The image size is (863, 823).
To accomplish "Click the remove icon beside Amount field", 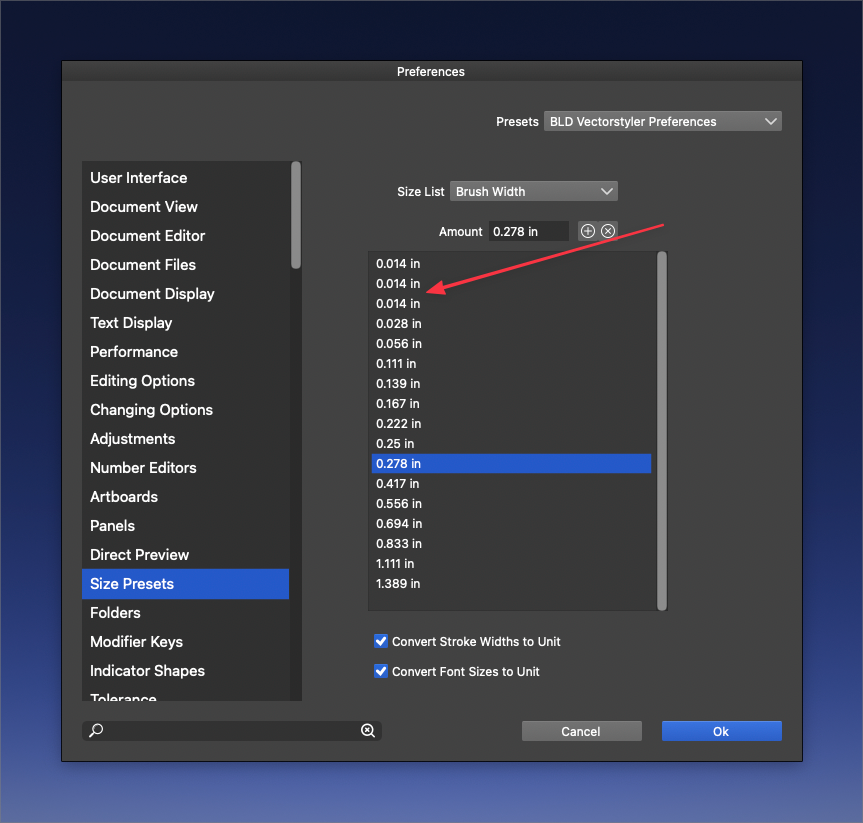I will coord(607,231).
